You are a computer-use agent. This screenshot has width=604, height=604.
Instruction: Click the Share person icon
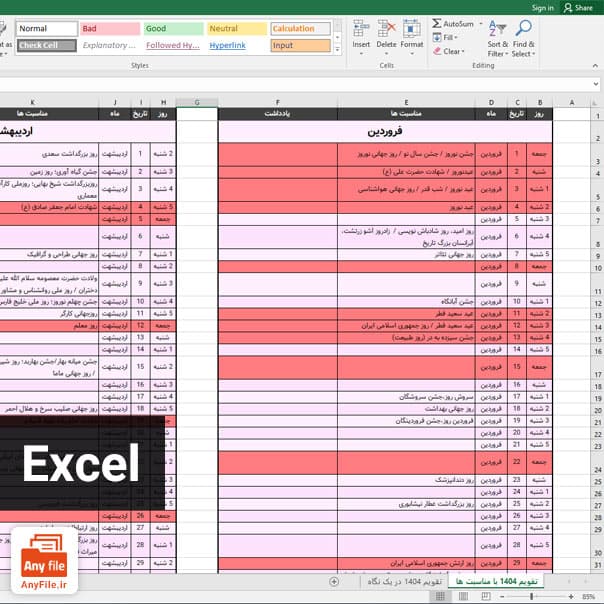[567, 8]
